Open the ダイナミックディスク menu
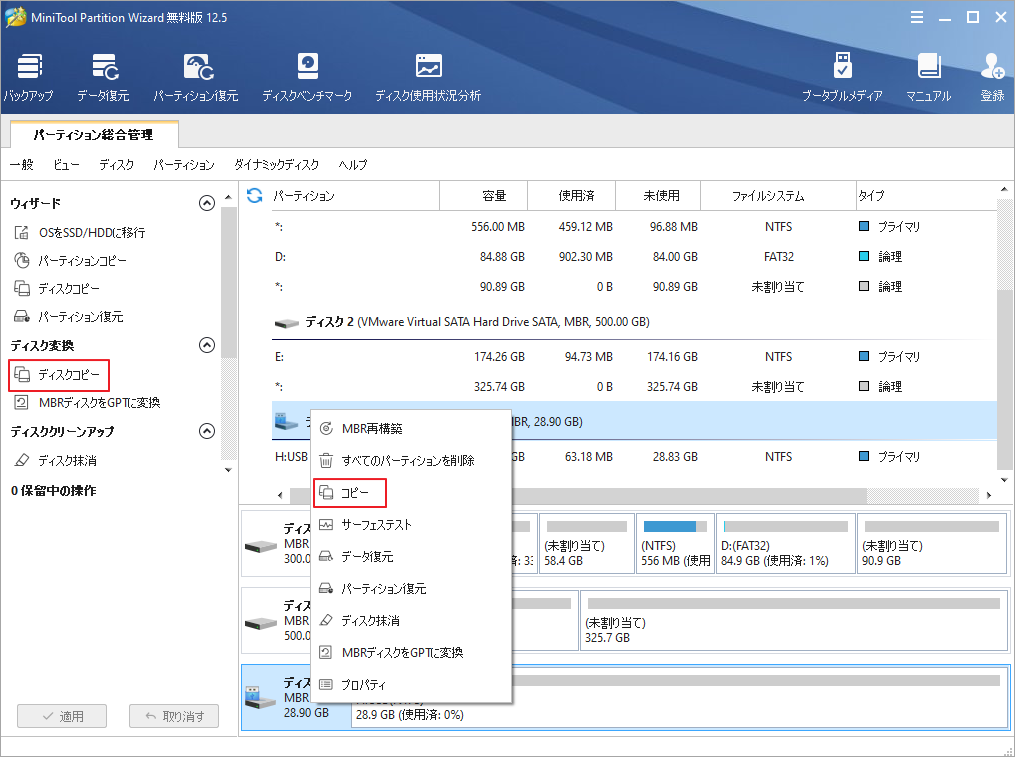The width and height of the screenshot is (1015, 757). click(276, 164)
